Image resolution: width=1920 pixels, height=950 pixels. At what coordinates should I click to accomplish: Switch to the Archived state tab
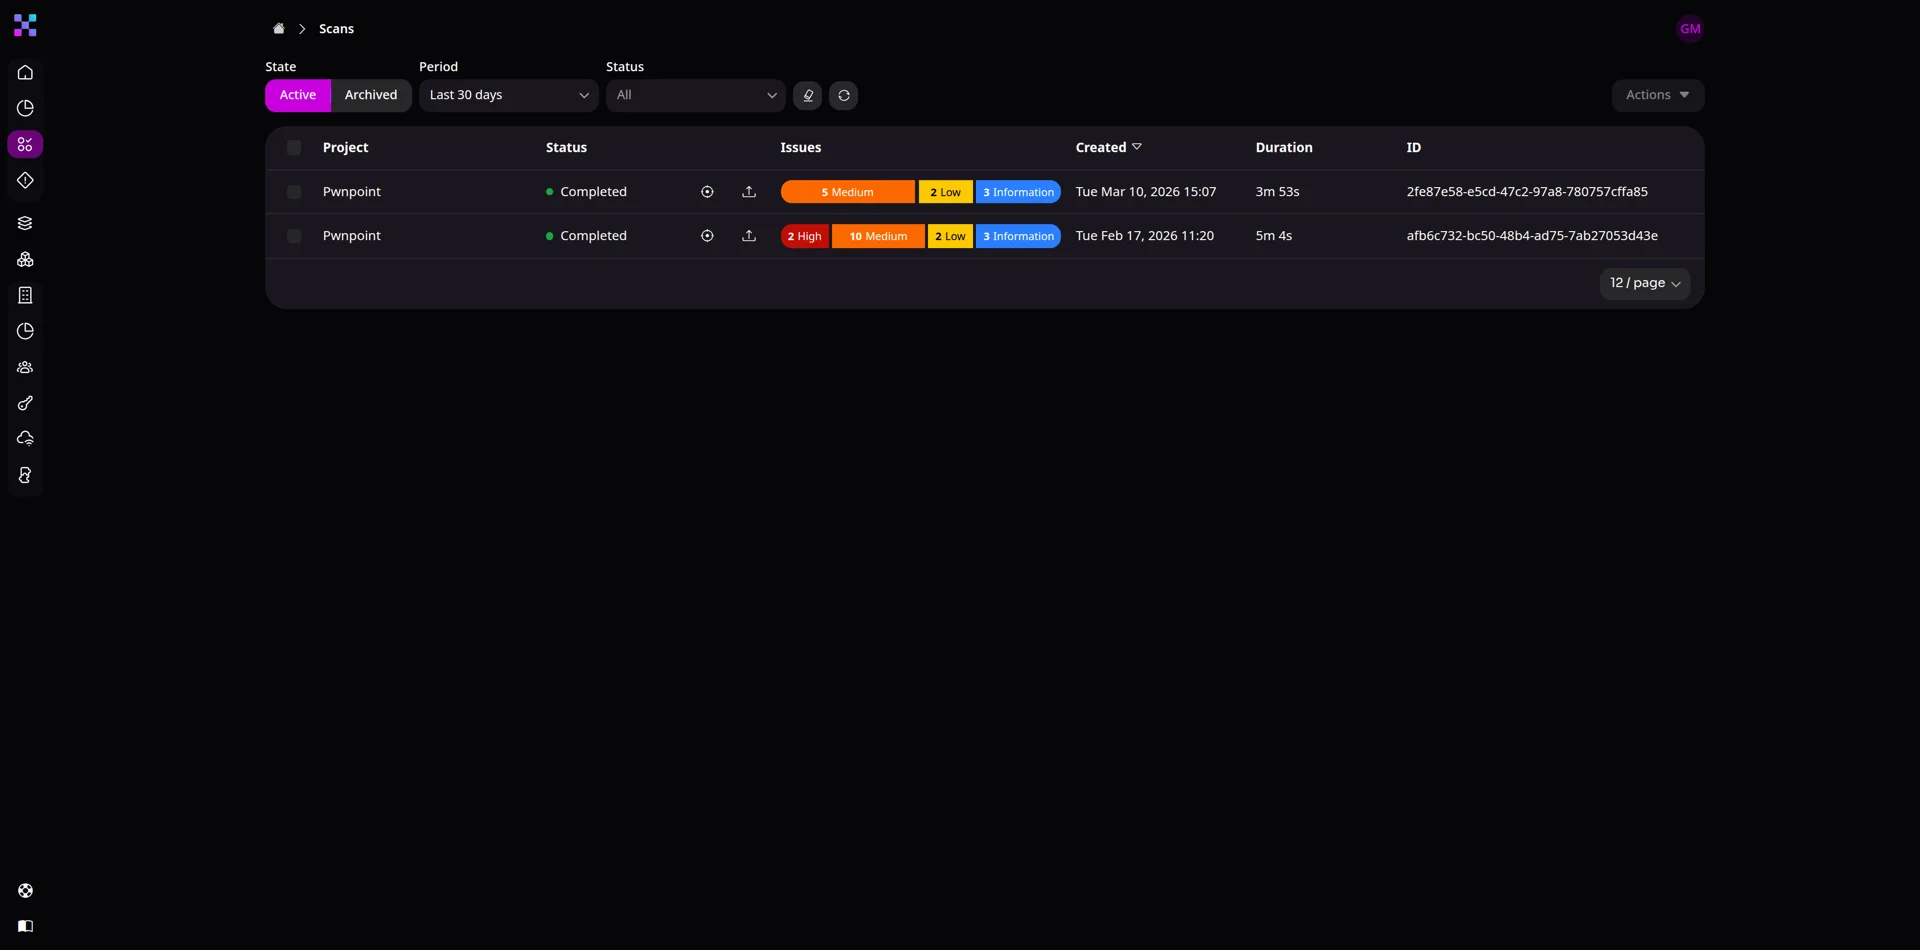click(371, 95)
